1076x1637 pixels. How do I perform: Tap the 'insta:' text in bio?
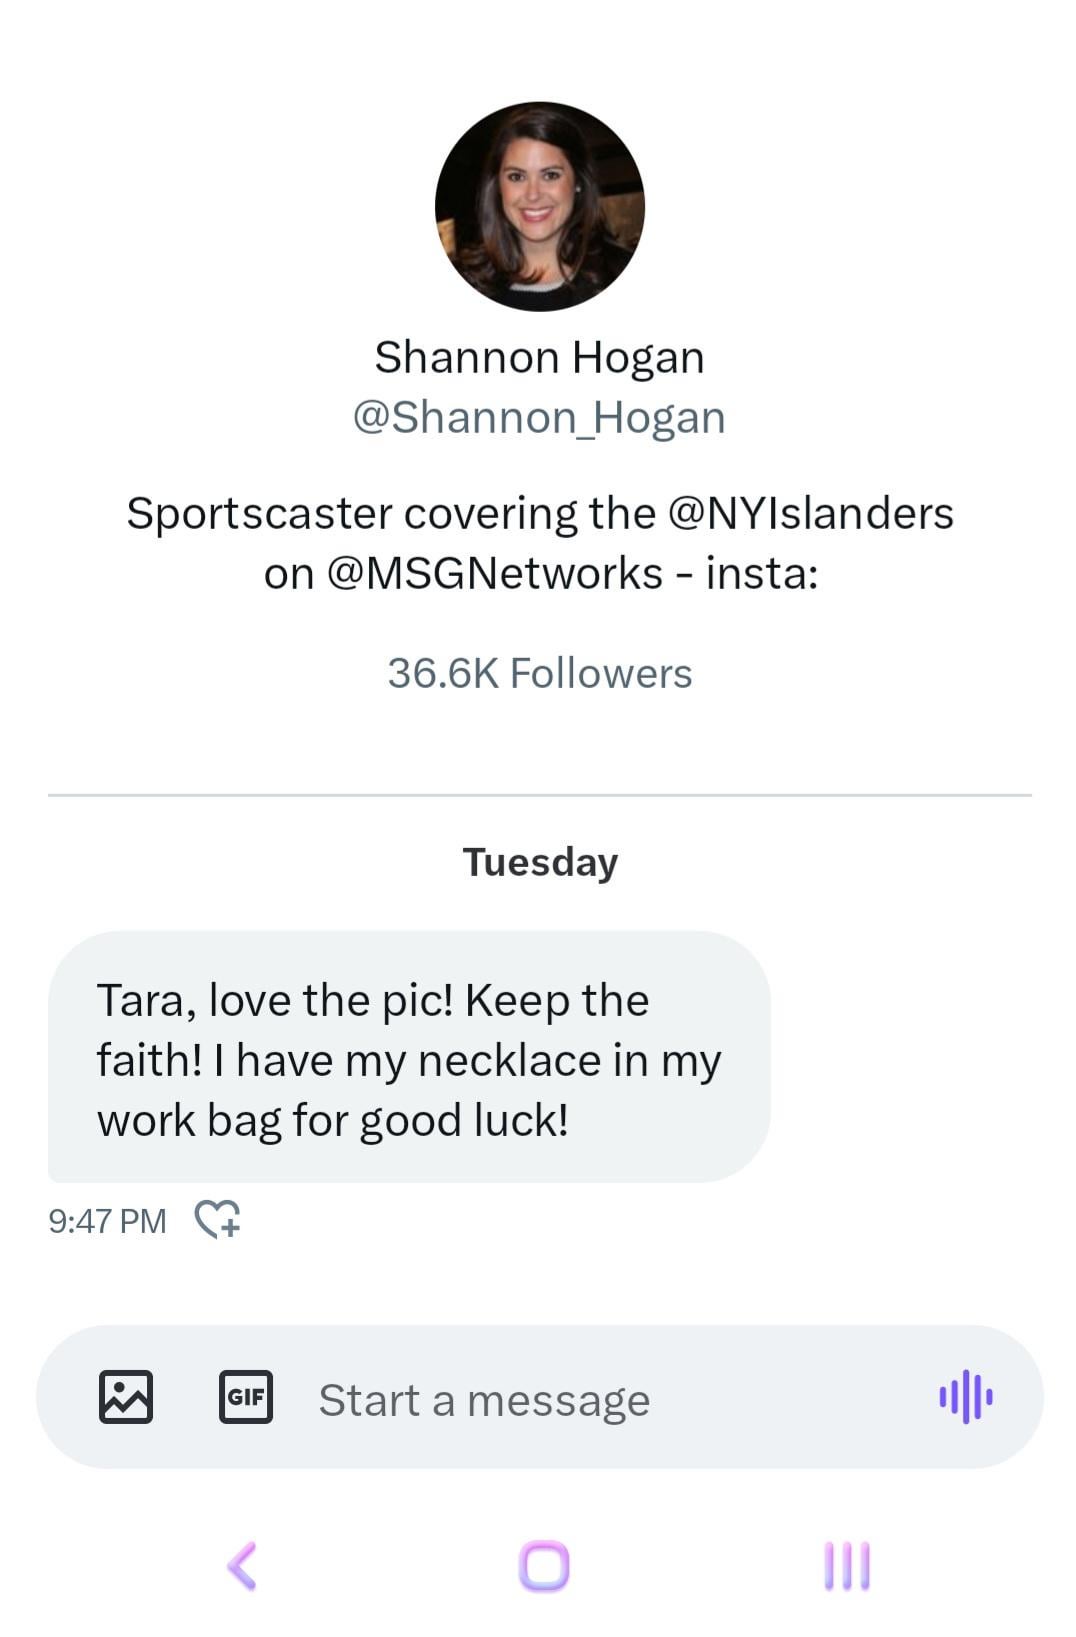pyautogui.click(x=762, y=573)
